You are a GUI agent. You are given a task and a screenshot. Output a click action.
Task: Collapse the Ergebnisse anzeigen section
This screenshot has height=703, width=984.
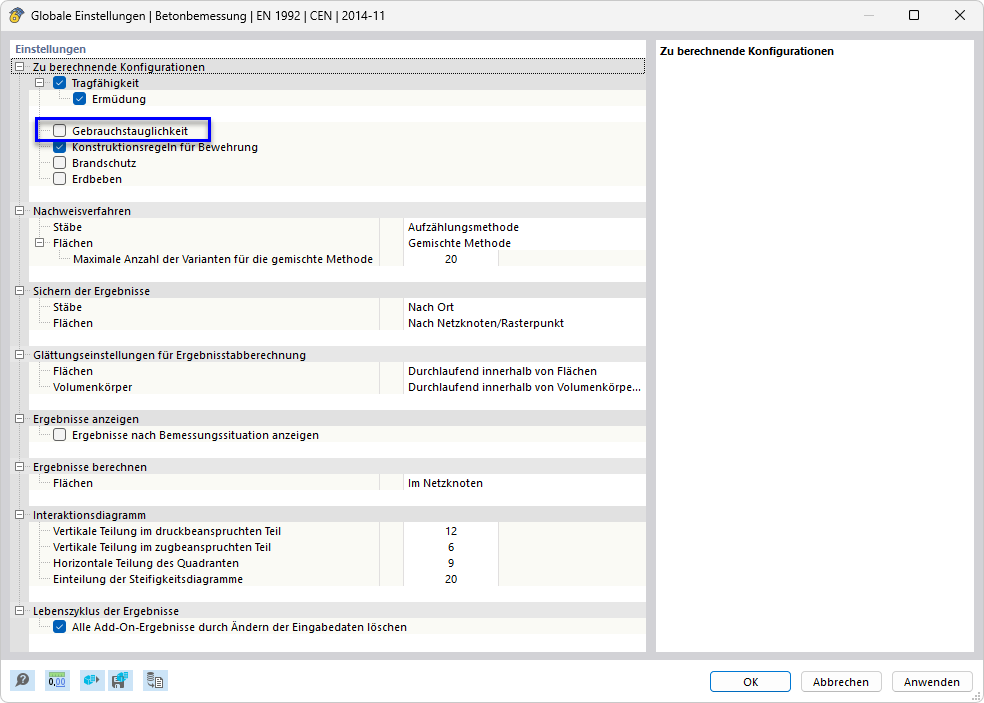click(20, 419)
